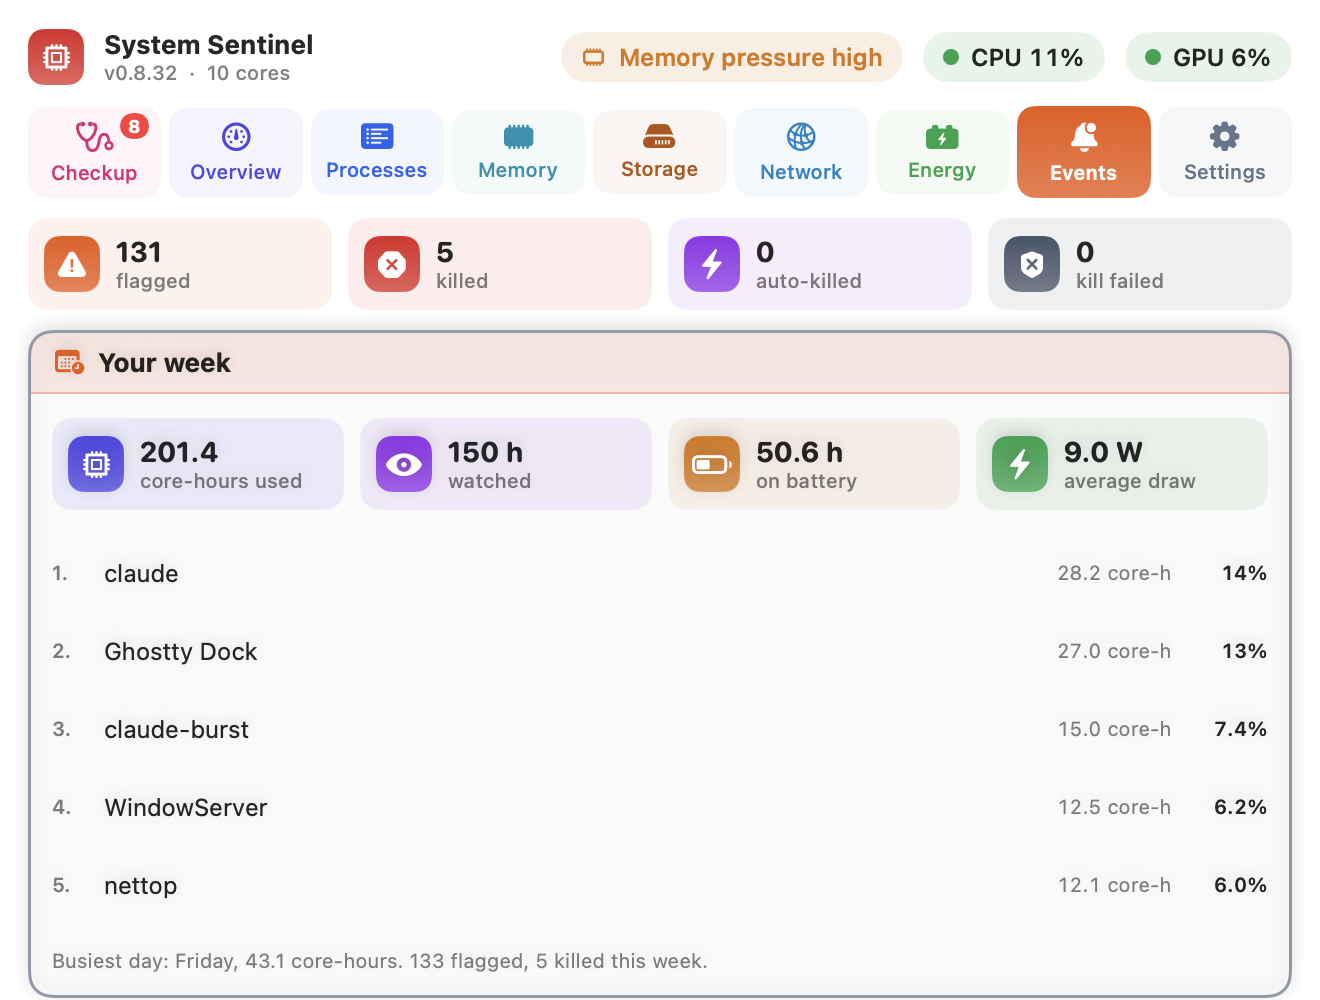Select the Events tab
This screenshot has height=1000, width=1320.
click(1084, 152)
